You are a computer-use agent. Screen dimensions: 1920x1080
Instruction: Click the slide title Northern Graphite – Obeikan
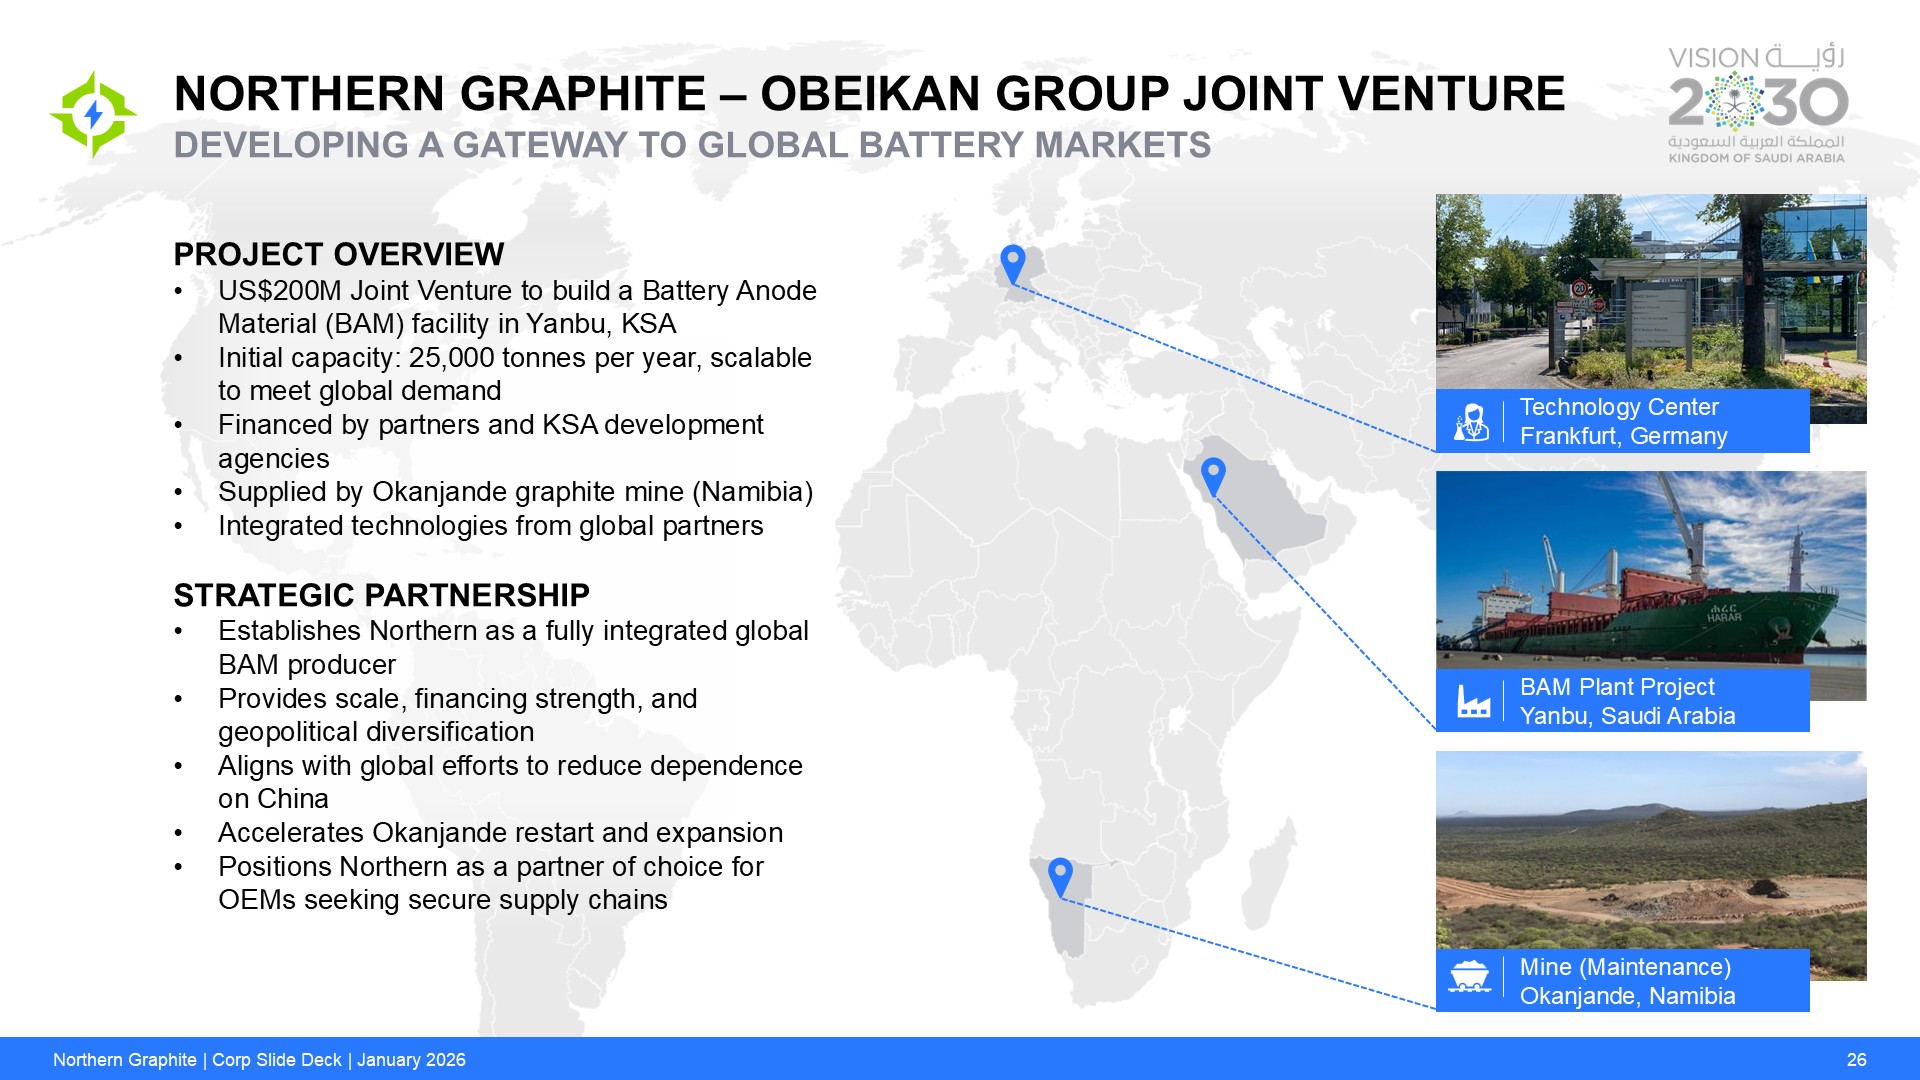[x=869, y=94]
